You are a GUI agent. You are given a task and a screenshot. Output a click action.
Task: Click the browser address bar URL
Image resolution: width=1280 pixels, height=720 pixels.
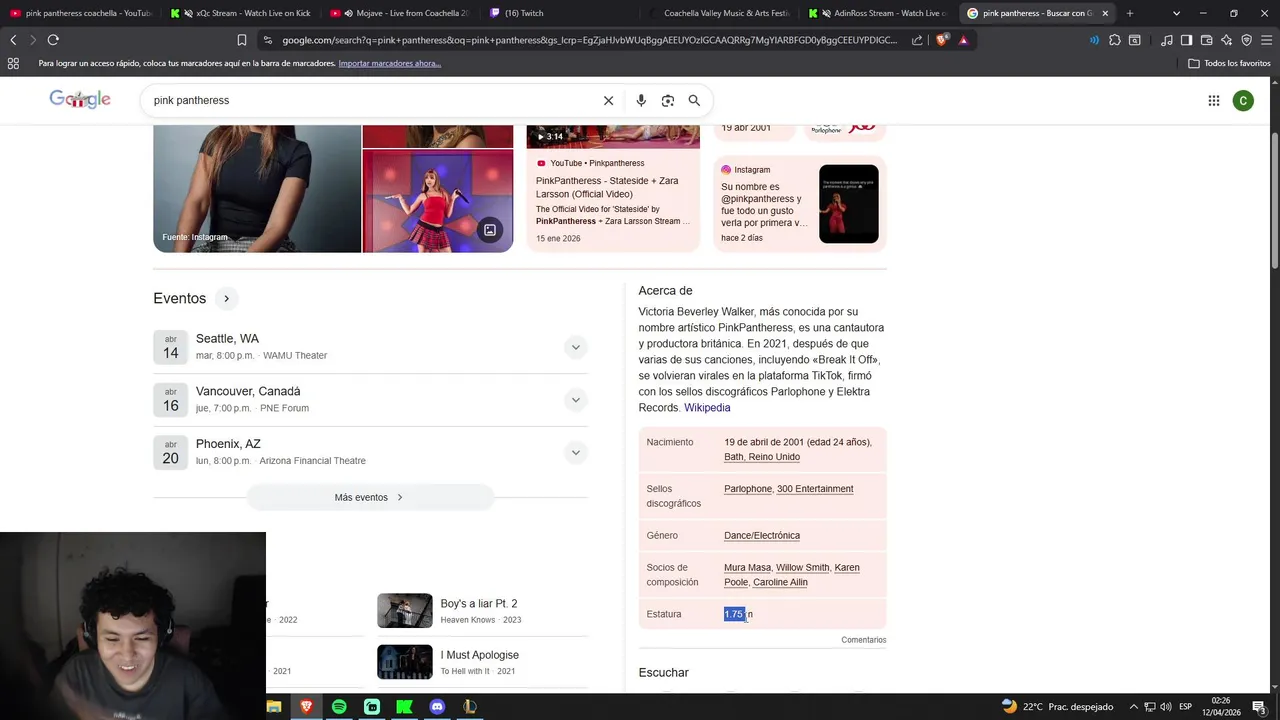(x=590, y=40)
